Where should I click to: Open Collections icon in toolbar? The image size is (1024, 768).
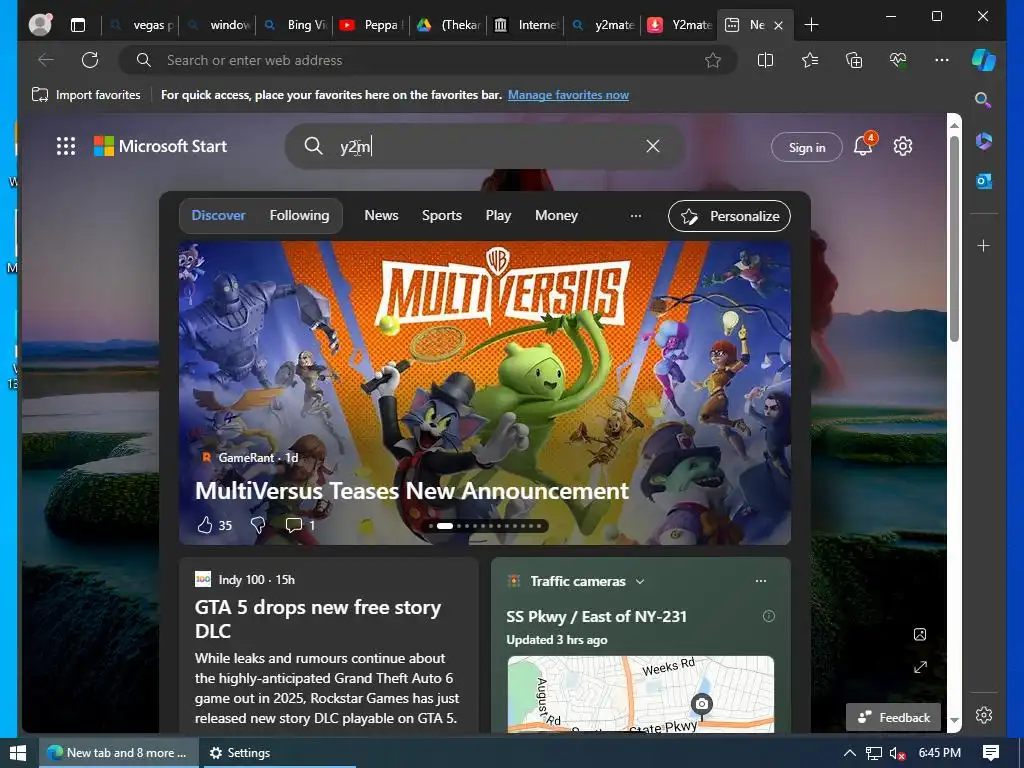[854, 60]
